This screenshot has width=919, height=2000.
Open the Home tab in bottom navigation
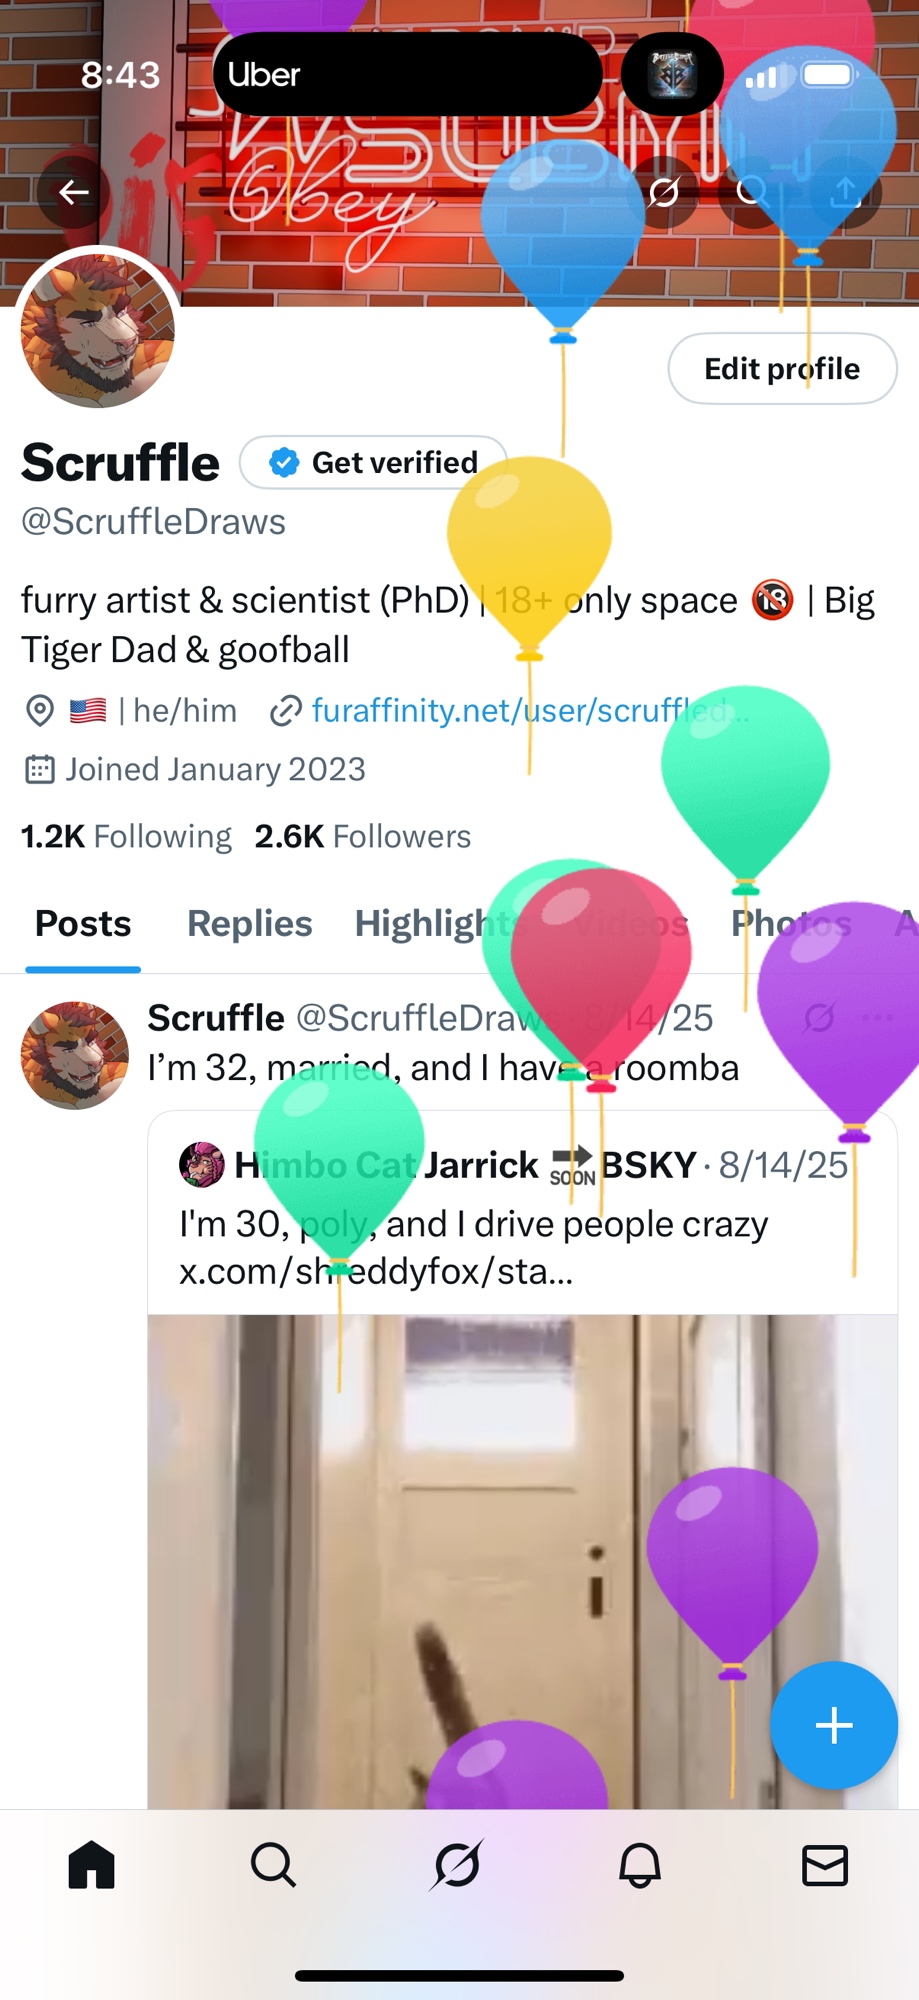(x=92, y=1865)
